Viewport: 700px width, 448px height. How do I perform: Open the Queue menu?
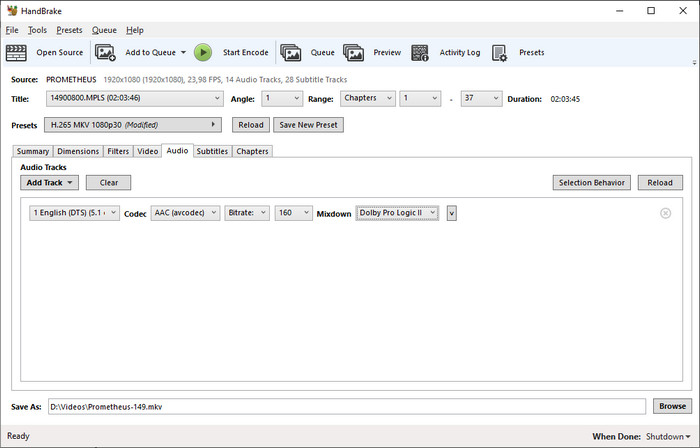(104, 30)
